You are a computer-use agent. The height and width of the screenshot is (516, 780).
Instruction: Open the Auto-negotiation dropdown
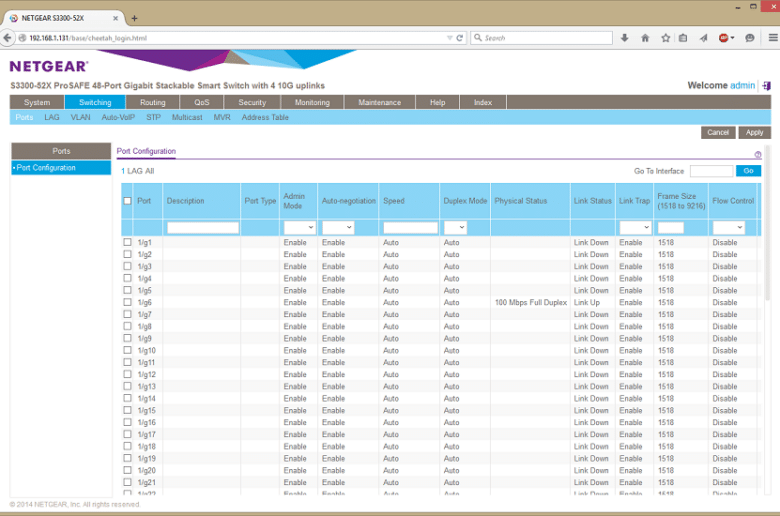click(x=338, y=227)
